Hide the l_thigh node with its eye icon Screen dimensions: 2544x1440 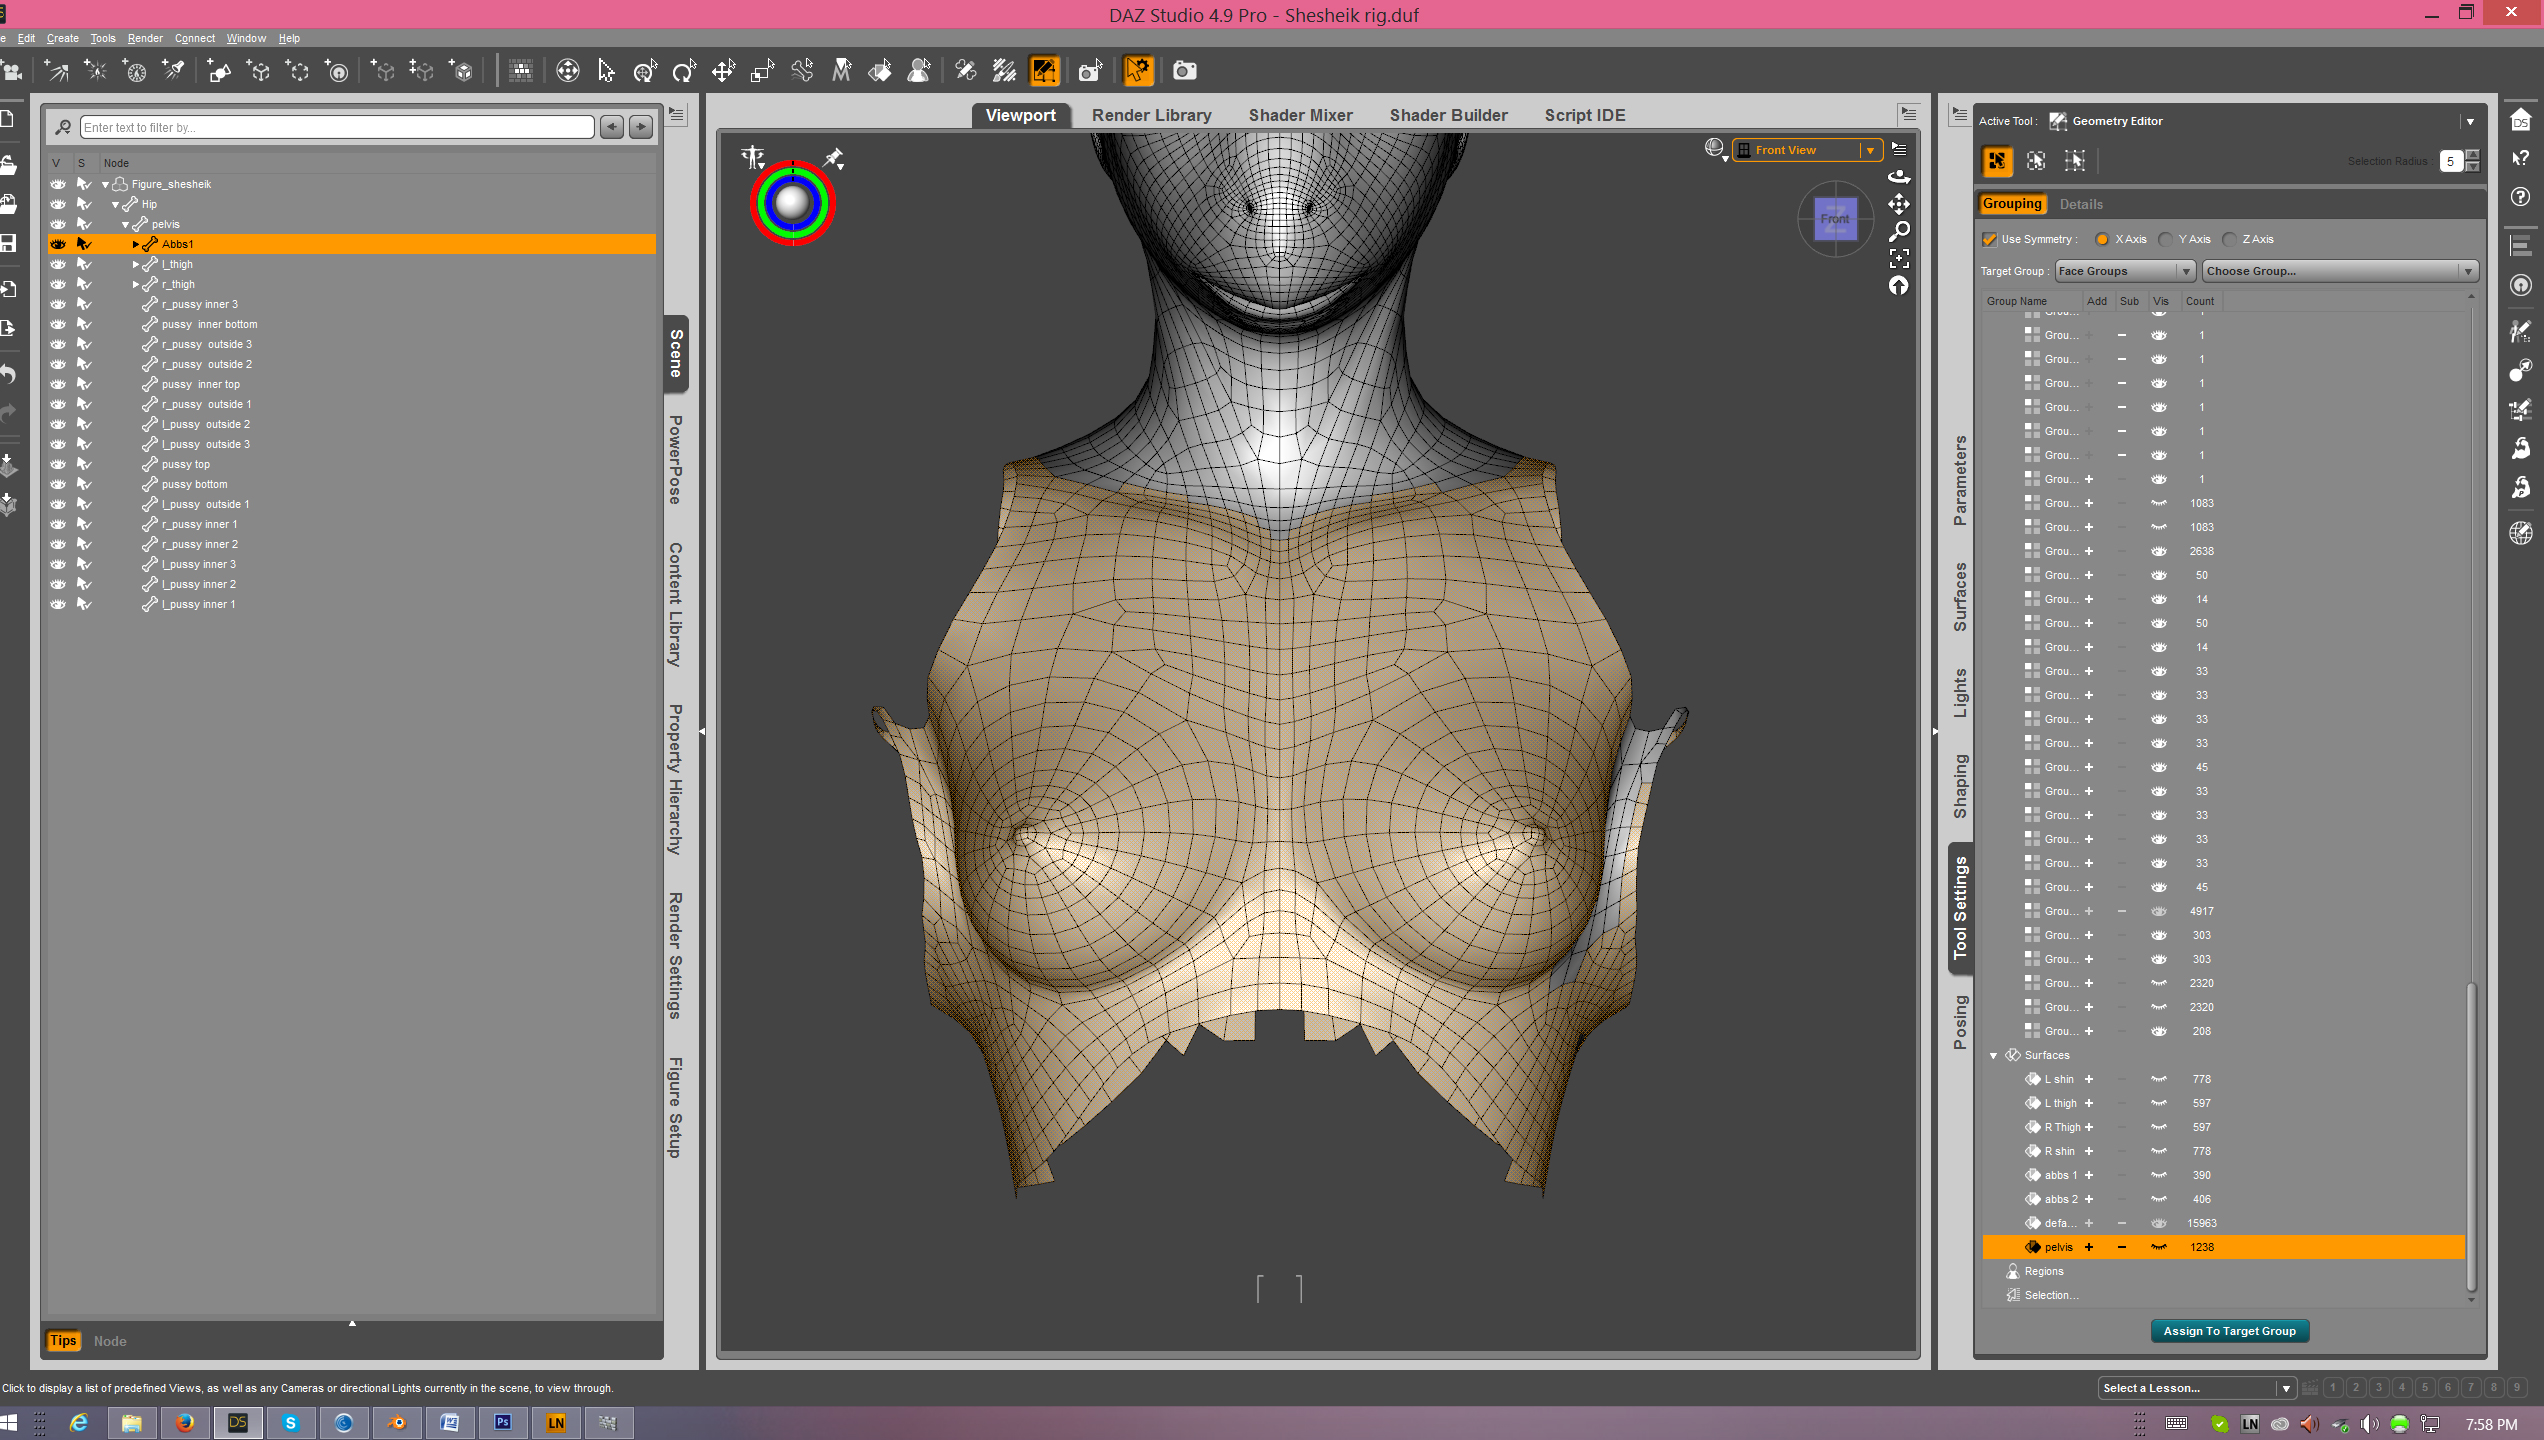coord(58,264)
